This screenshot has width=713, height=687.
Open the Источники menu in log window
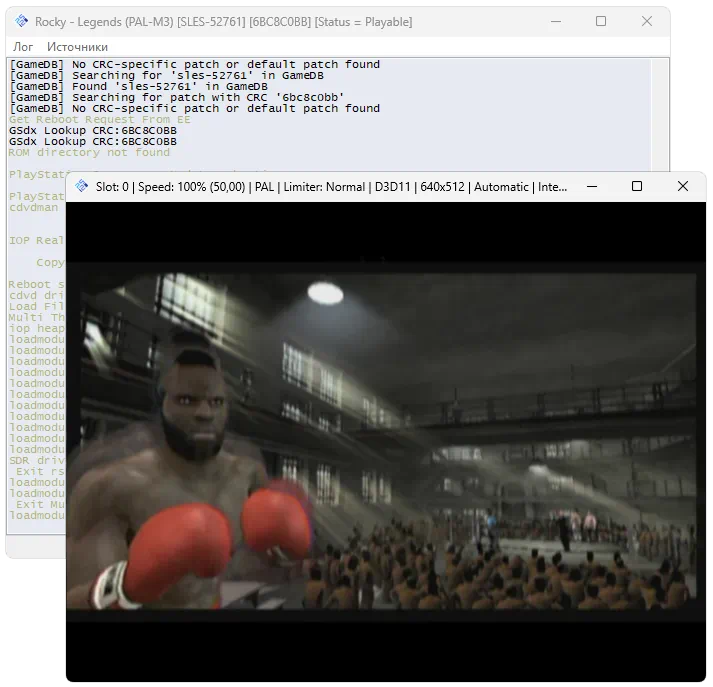77,47
